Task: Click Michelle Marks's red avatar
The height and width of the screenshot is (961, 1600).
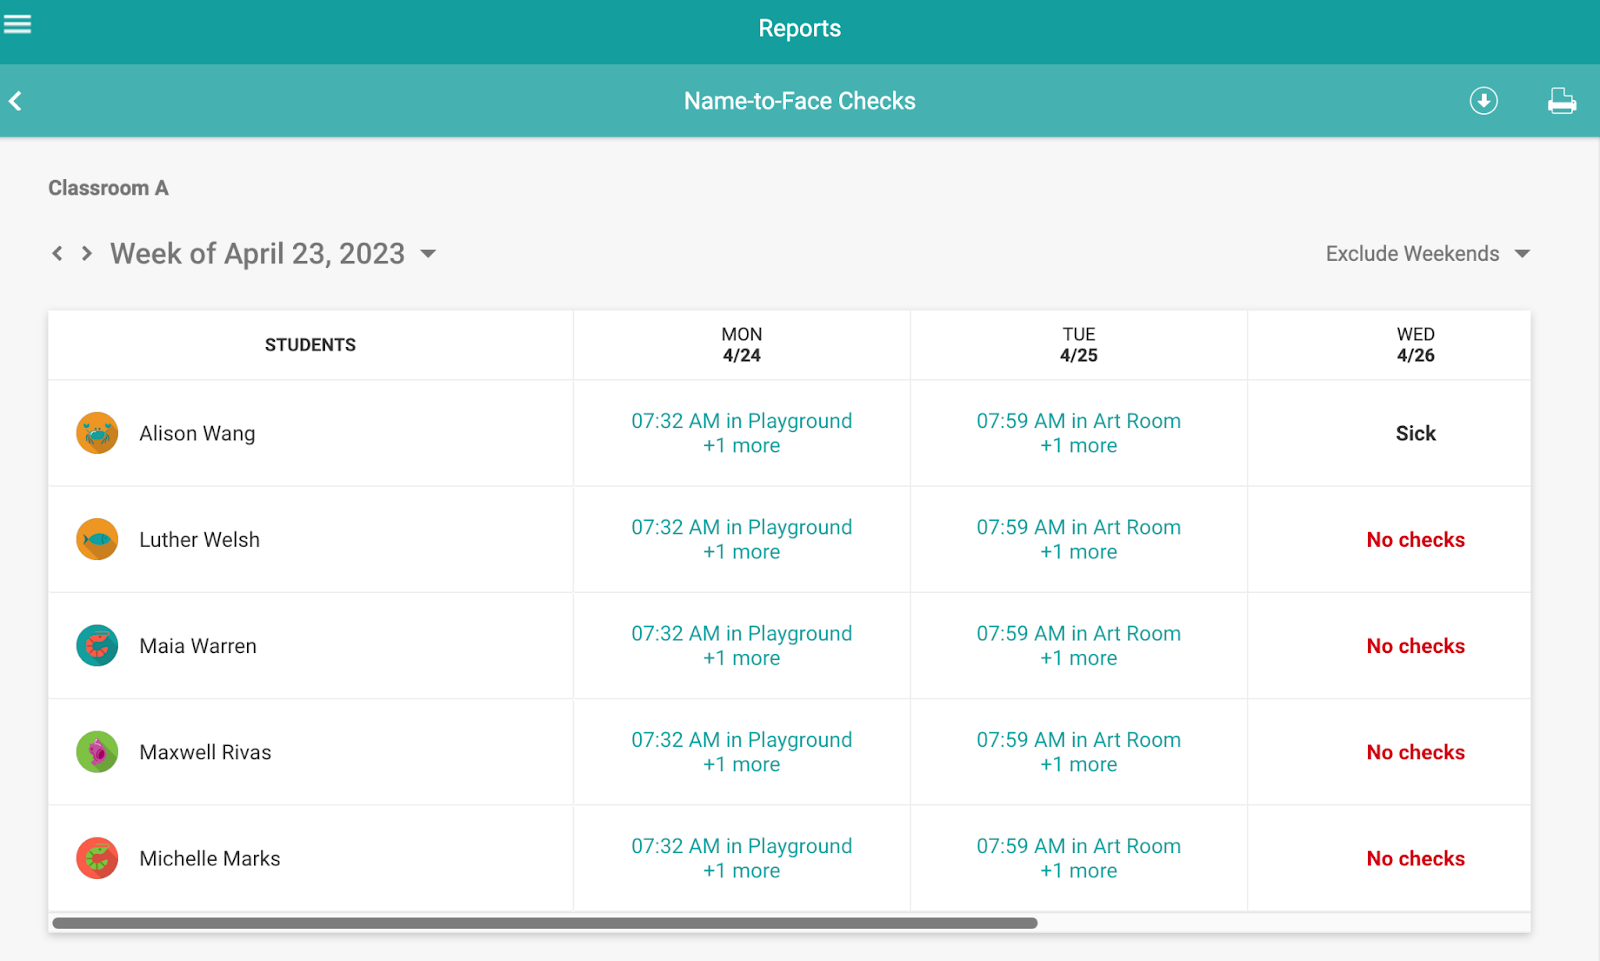Action: 97,858
